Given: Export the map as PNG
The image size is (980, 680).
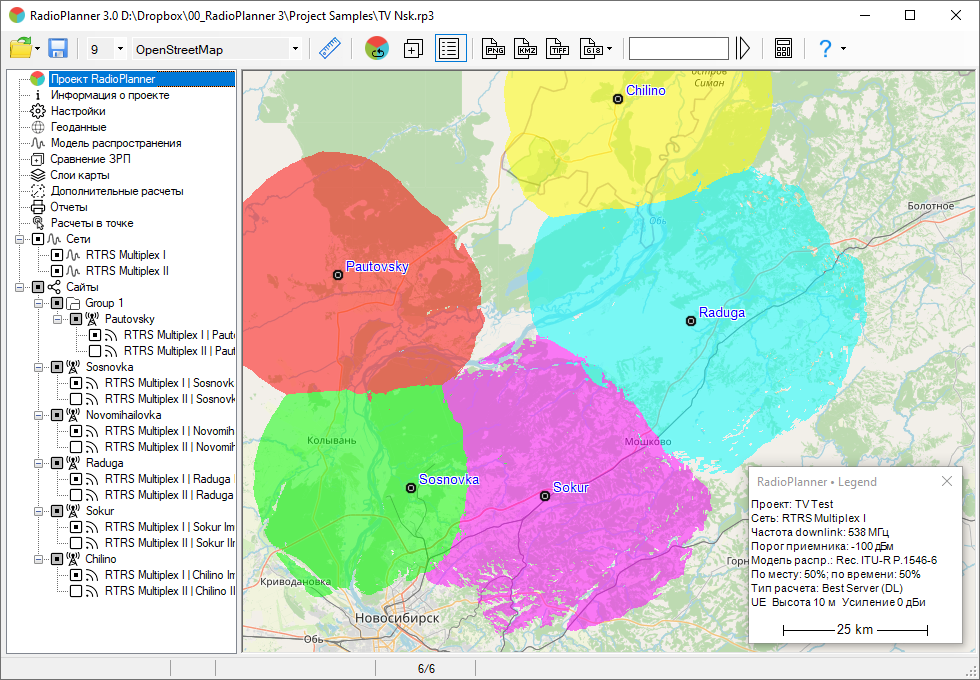Looking at the screenshot, I should coord(494,49).
